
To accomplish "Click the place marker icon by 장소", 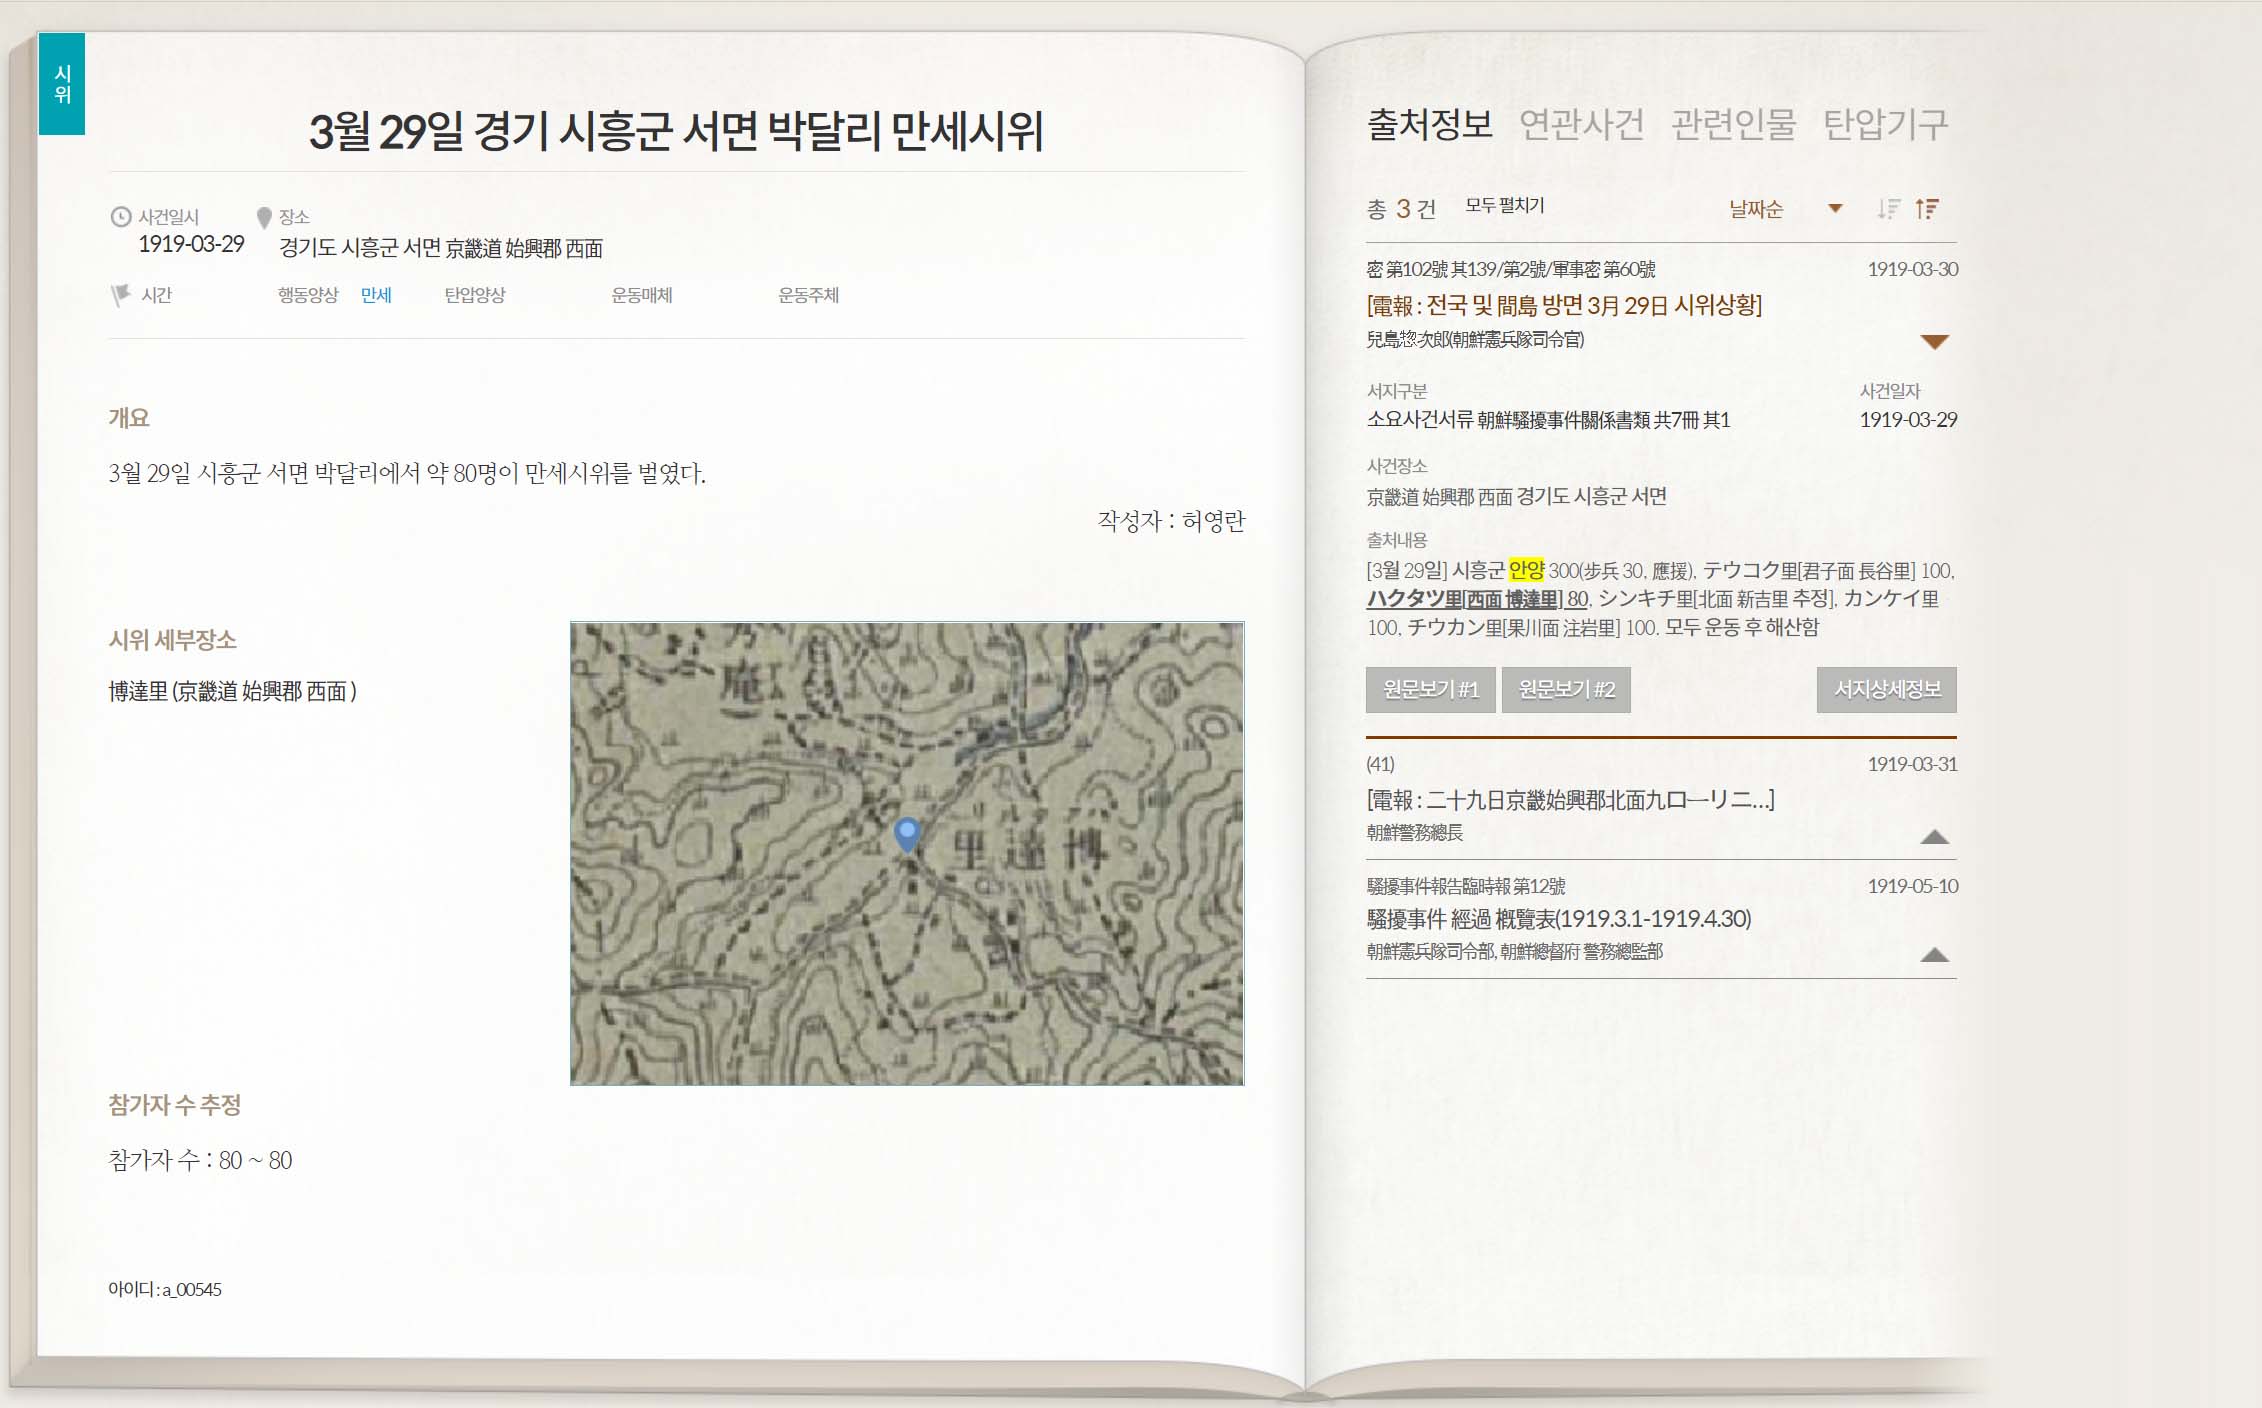I will pyautogui.click(x=264, y=217).
